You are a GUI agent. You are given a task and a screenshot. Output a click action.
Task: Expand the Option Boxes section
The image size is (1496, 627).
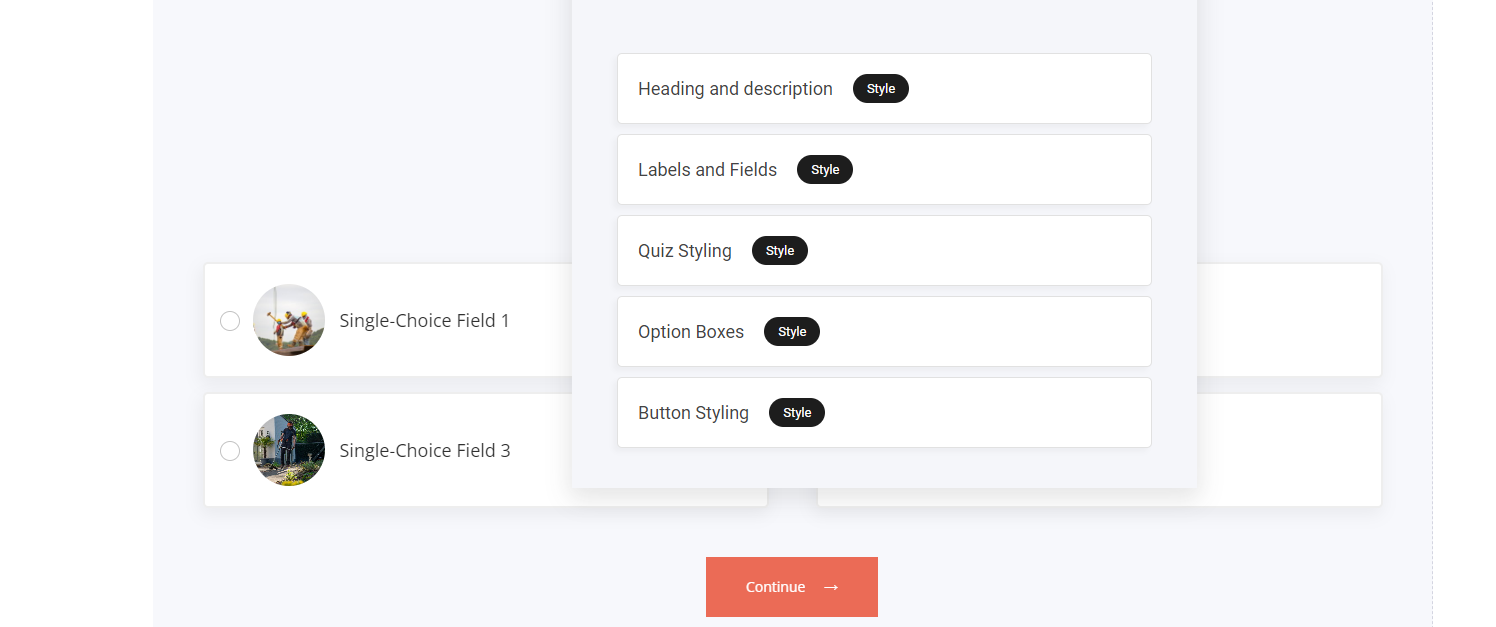point(691,332)
